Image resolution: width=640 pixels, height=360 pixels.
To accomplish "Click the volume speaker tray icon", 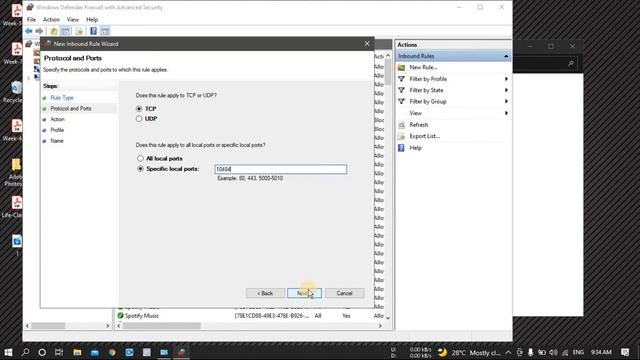I will coord(553,352).
